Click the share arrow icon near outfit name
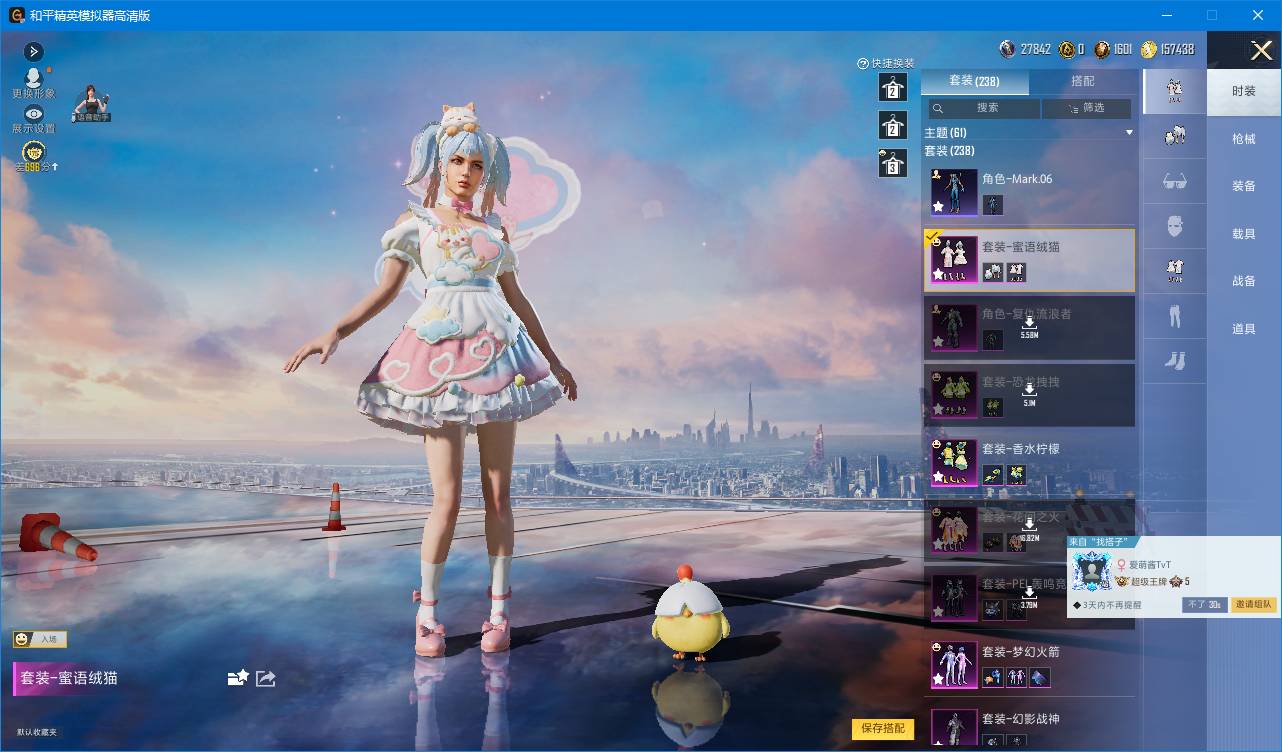This screenshot has height=752, width=1282. 265,678
